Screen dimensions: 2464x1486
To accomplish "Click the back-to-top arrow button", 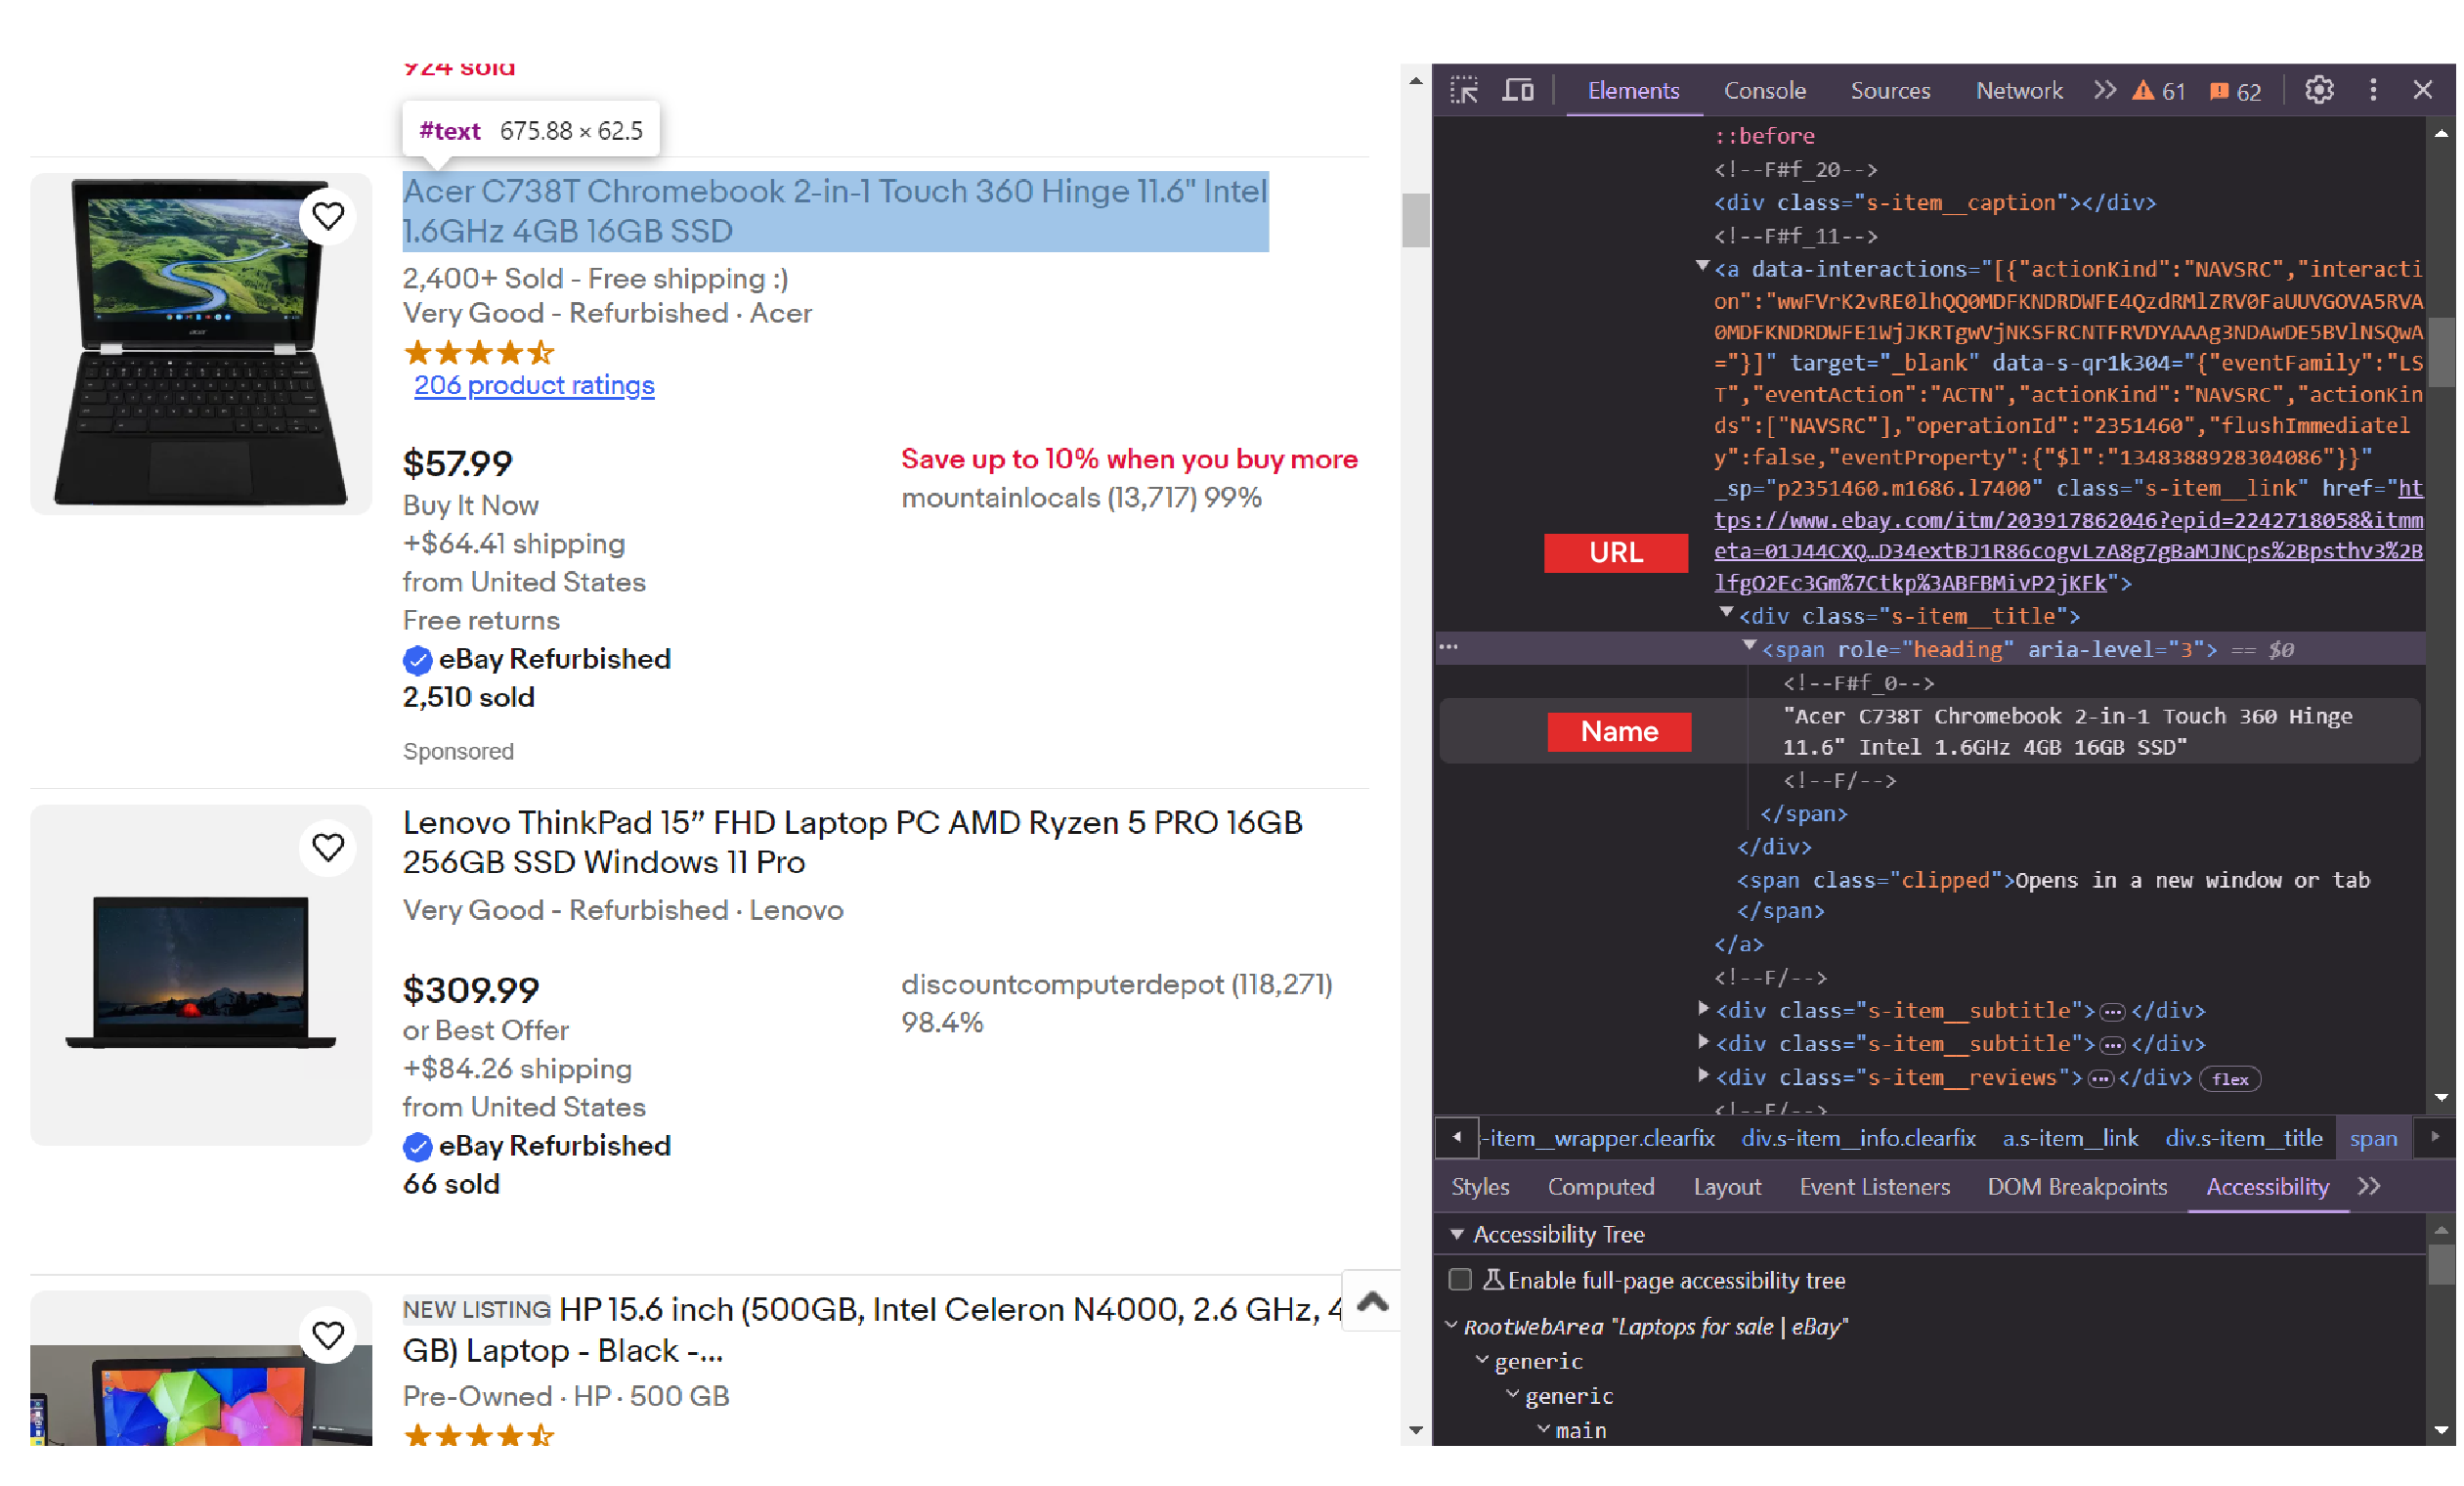I will click(x=1372, y=1300).
